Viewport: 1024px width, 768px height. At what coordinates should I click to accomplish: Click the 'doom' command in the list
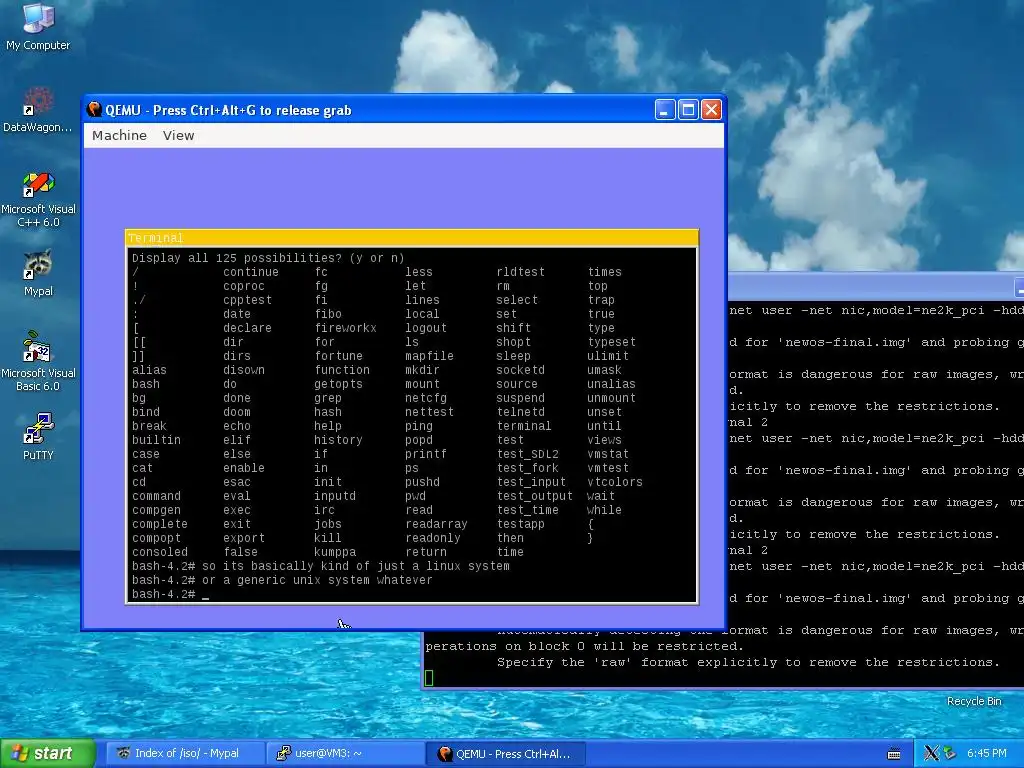click(236, 412)
